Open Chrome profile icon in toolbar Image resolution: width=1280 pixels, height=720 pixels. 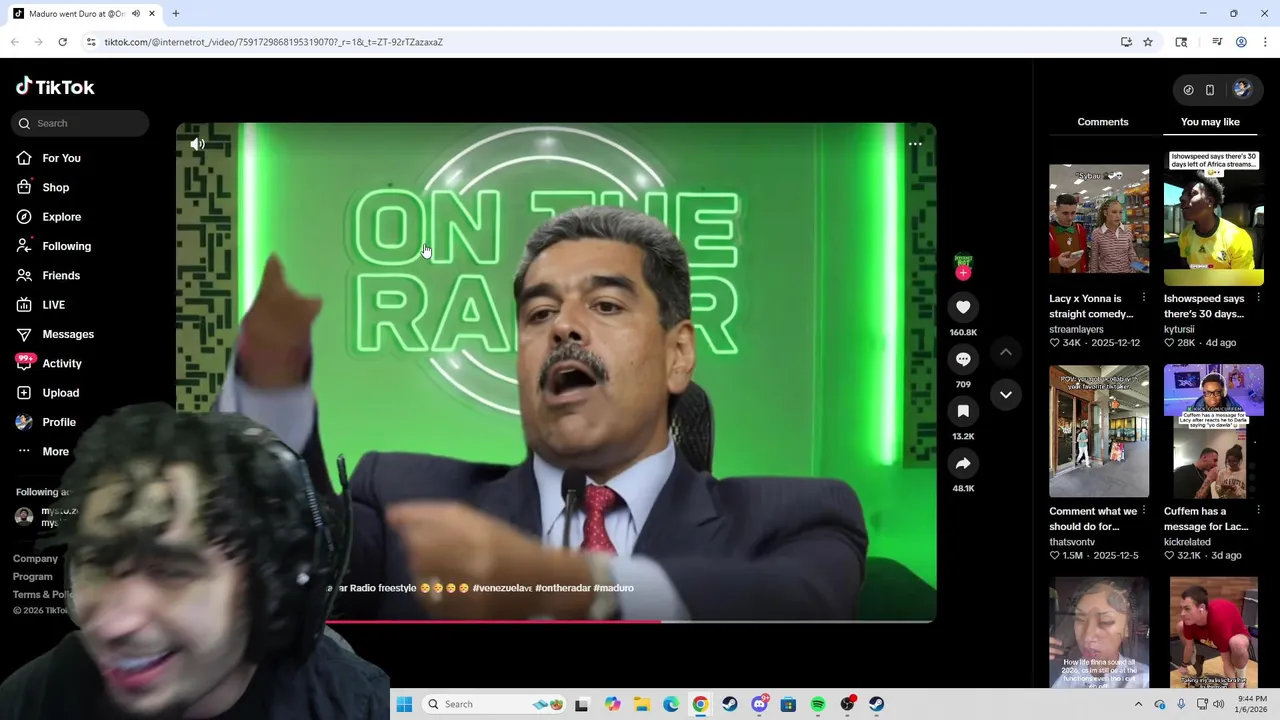(1241, 42)
